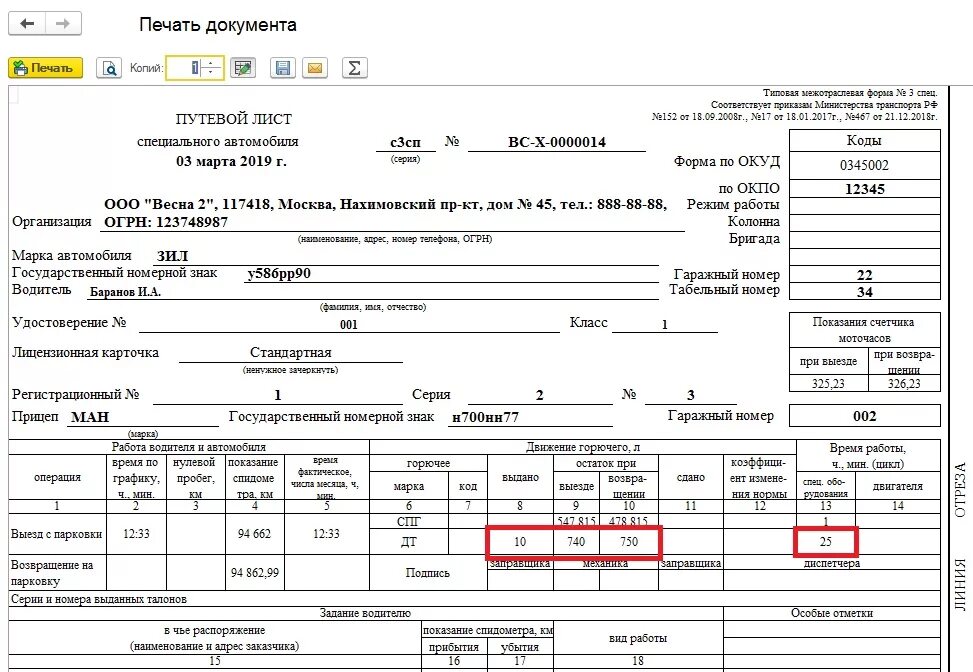Select speedometer reading 94 662
Image resolution: width=973 pixels, height=672 pixels.
pos(254,534)
